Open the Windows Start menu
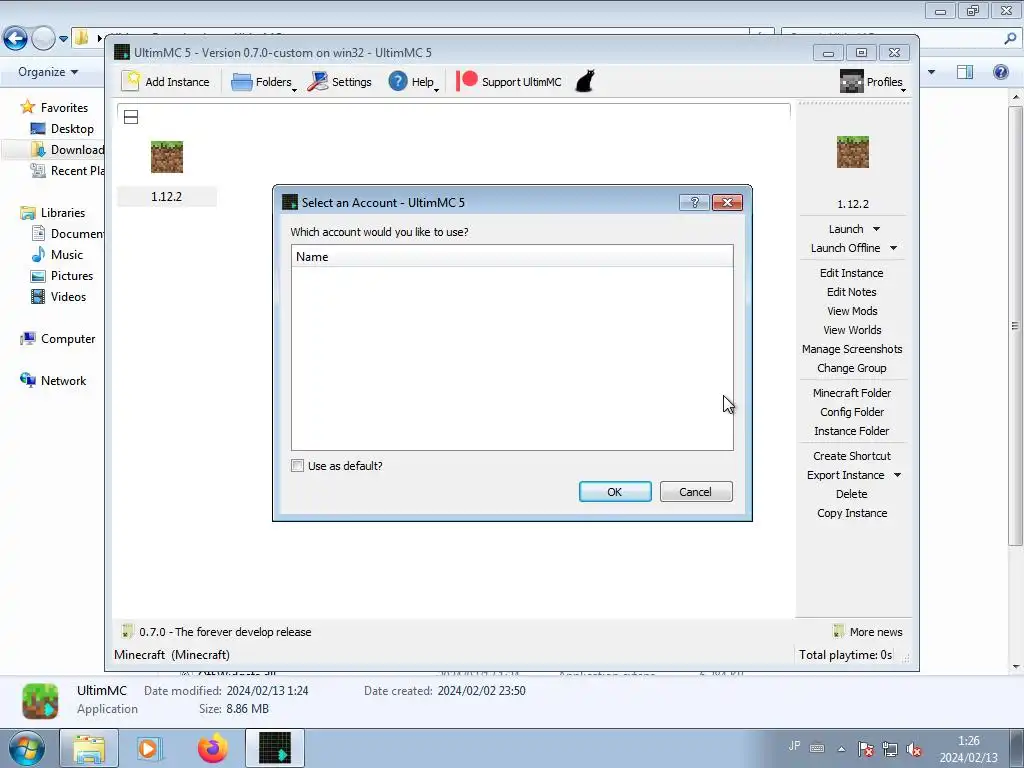The width and height of the screenshot is (1024, 768). tap(25, 748)
